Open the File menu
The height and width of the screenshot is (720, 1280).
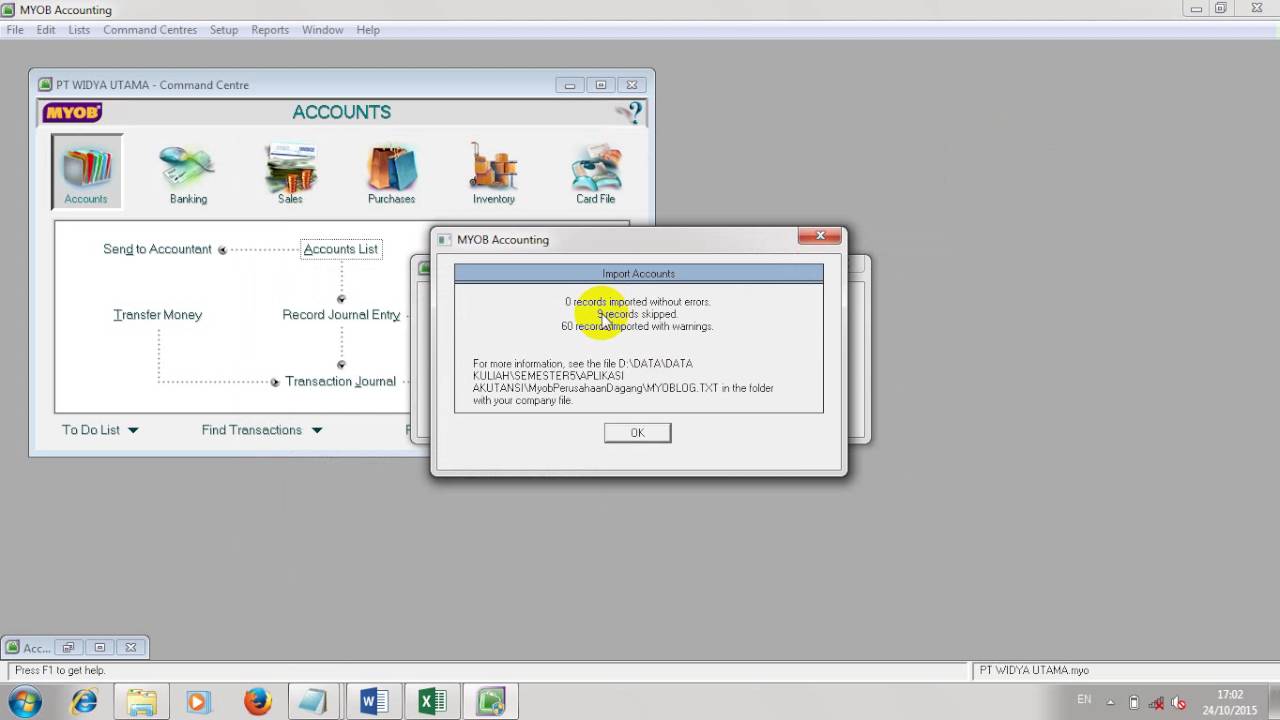15,30
